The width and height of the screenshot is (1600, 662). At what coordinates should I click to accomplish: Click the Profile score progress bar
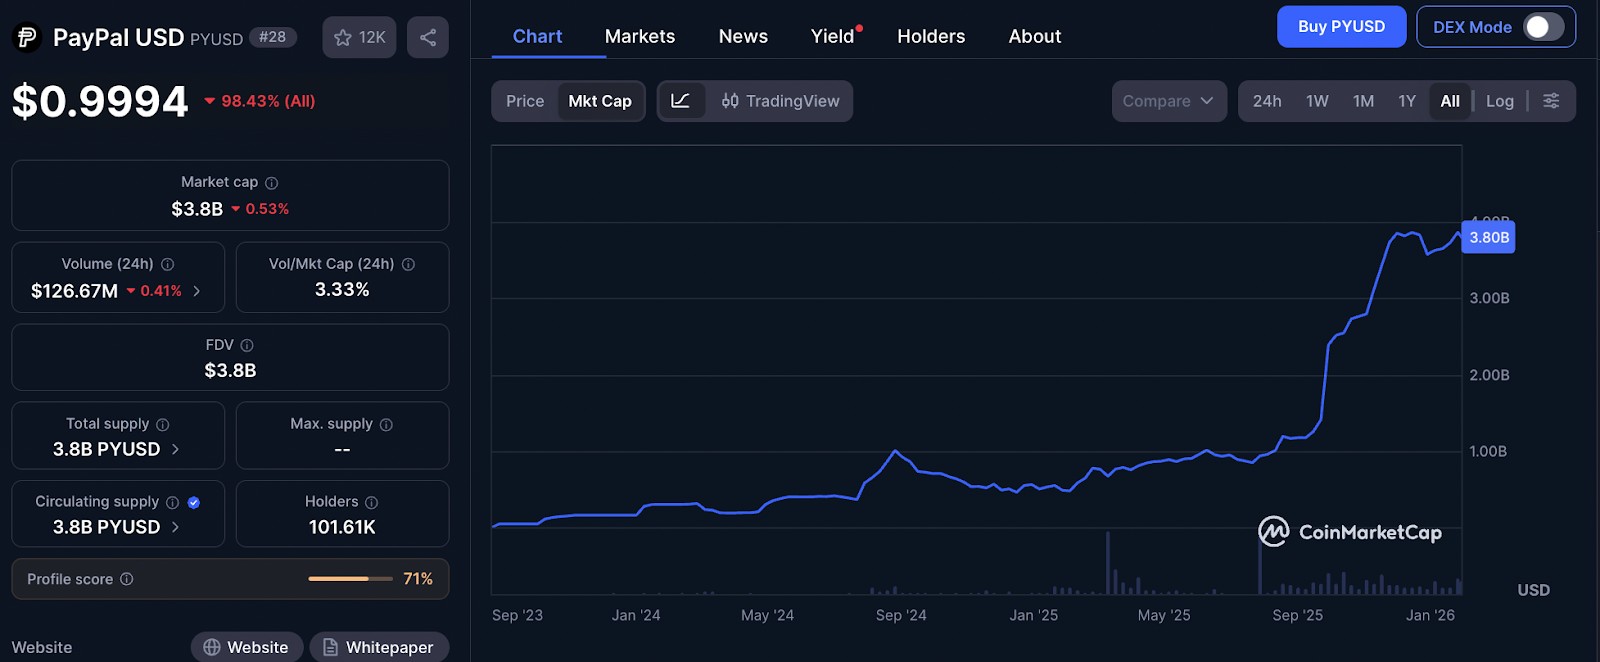click(350, 579)
